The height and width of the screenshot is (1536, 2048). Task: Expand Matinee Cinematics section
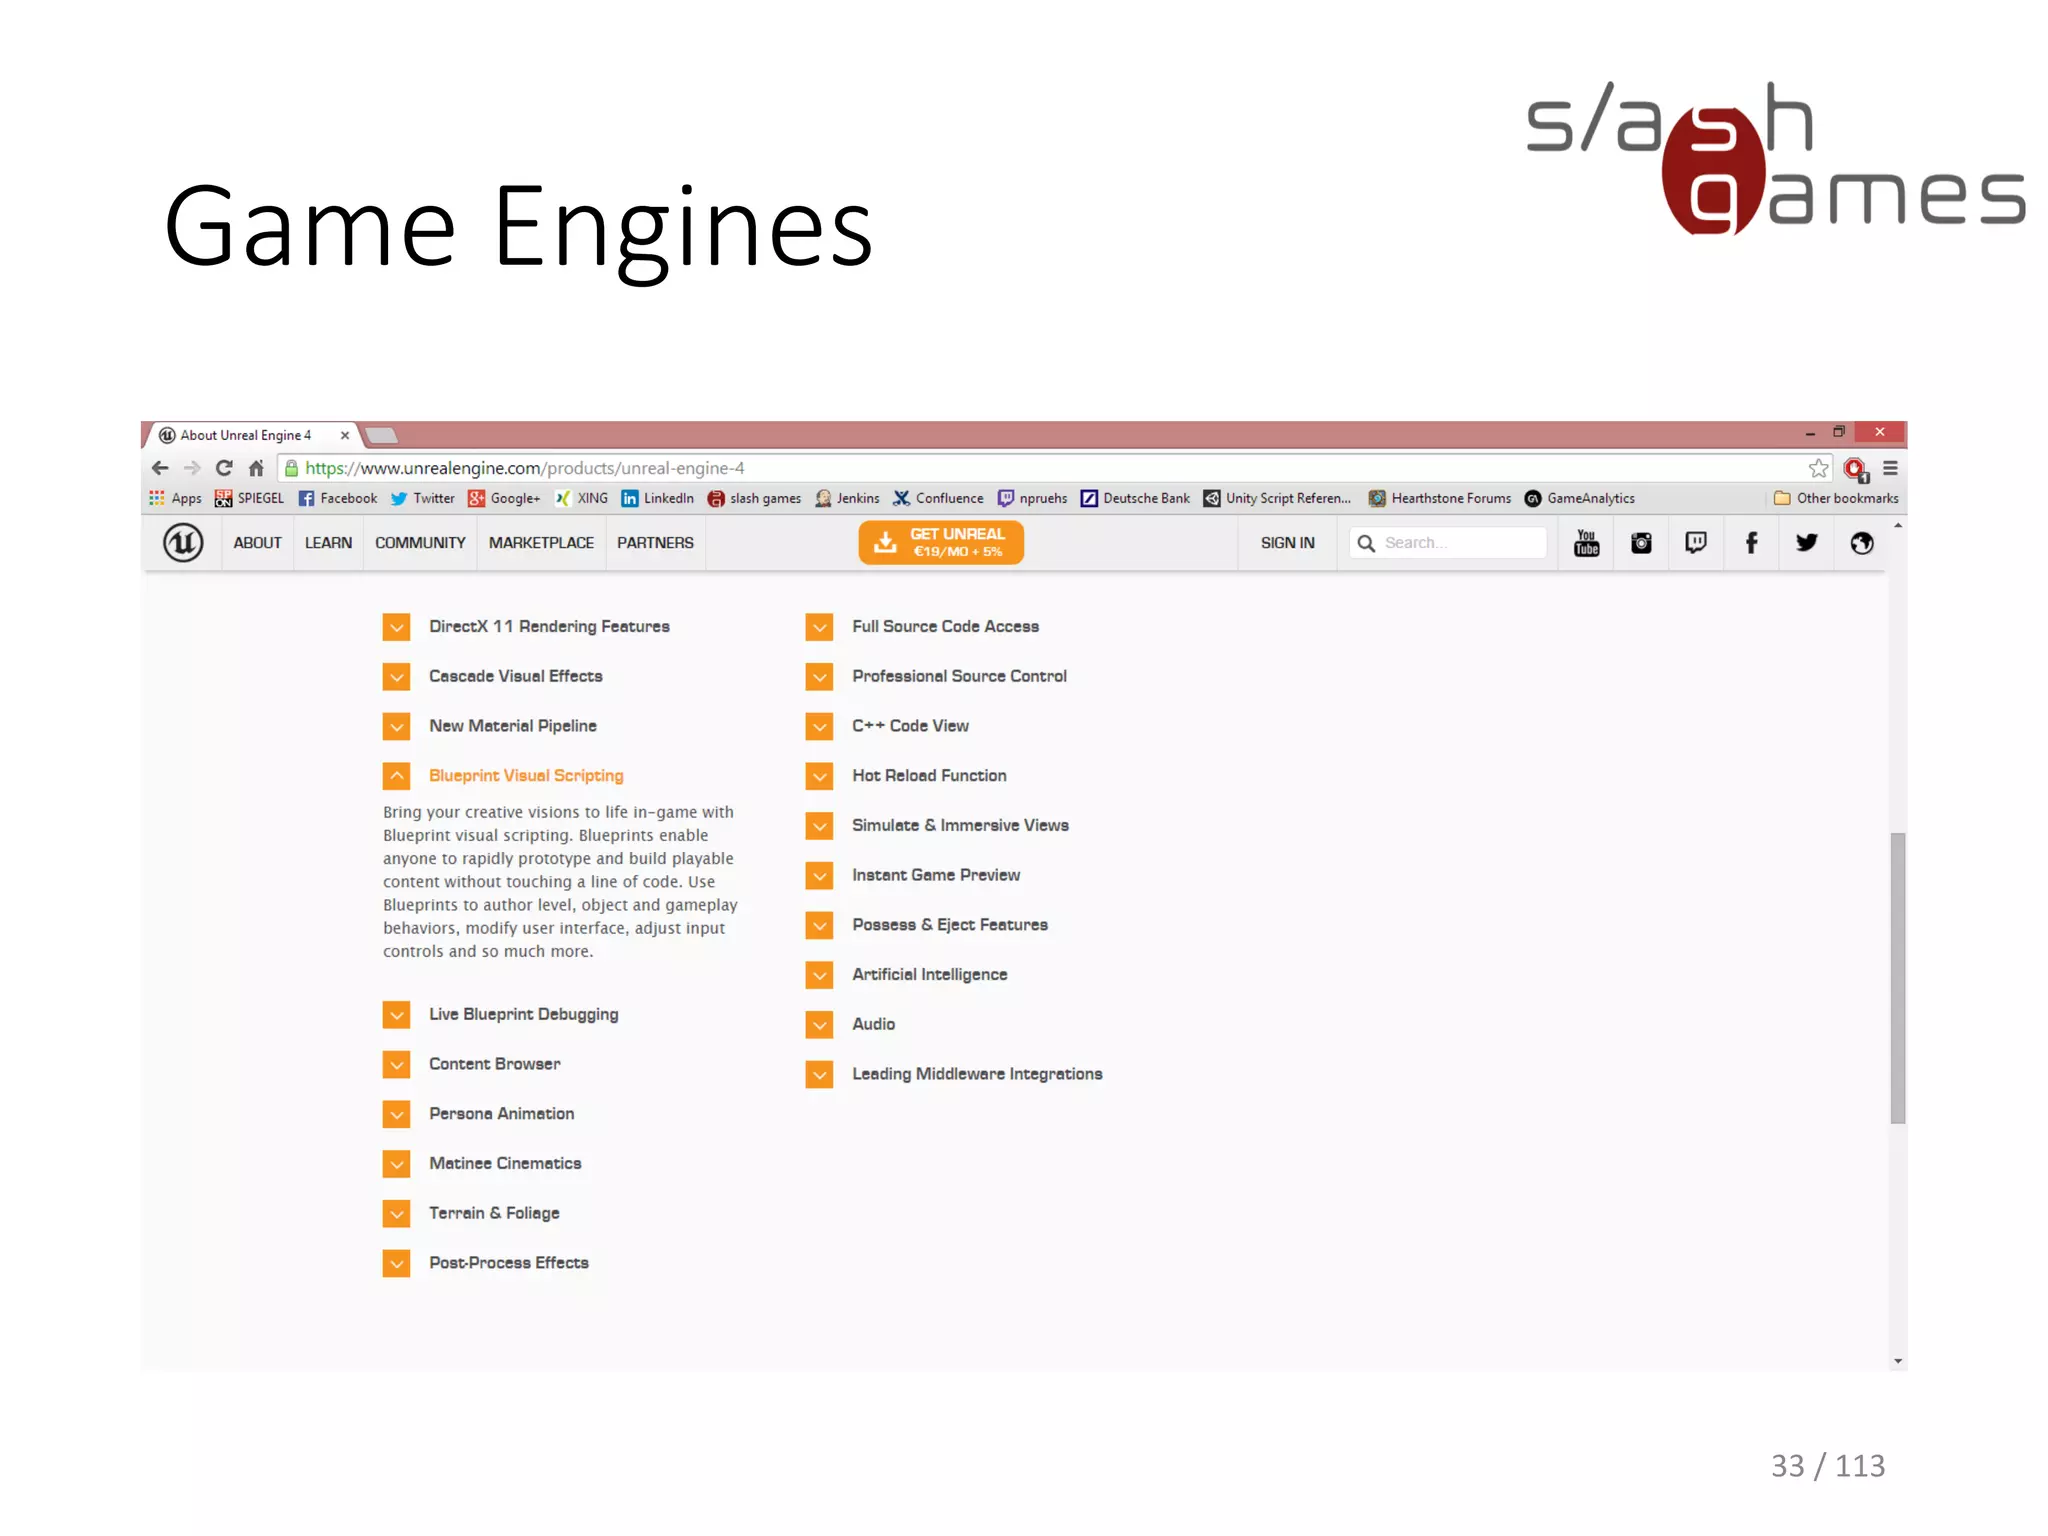[x=396, y=1164]
